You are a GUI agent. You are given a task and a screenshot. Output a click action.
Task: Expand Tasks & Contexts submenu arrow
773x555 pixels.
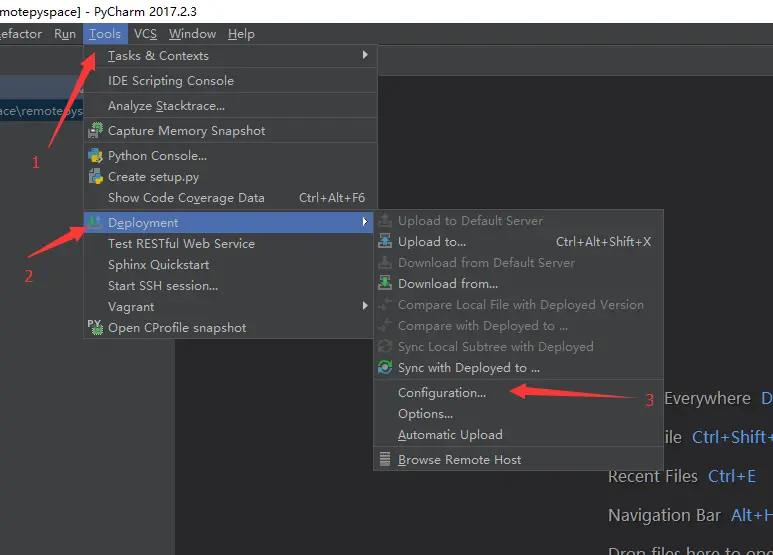(x=365, y=55)
